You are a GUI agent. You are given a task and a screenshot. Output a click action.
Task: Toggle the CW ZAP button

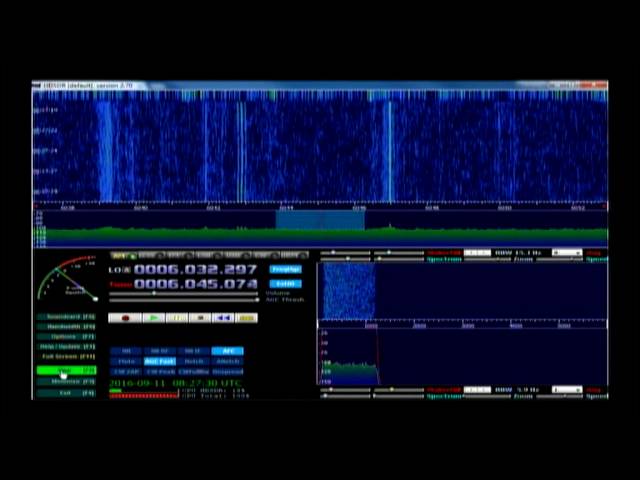pos(126,372)
